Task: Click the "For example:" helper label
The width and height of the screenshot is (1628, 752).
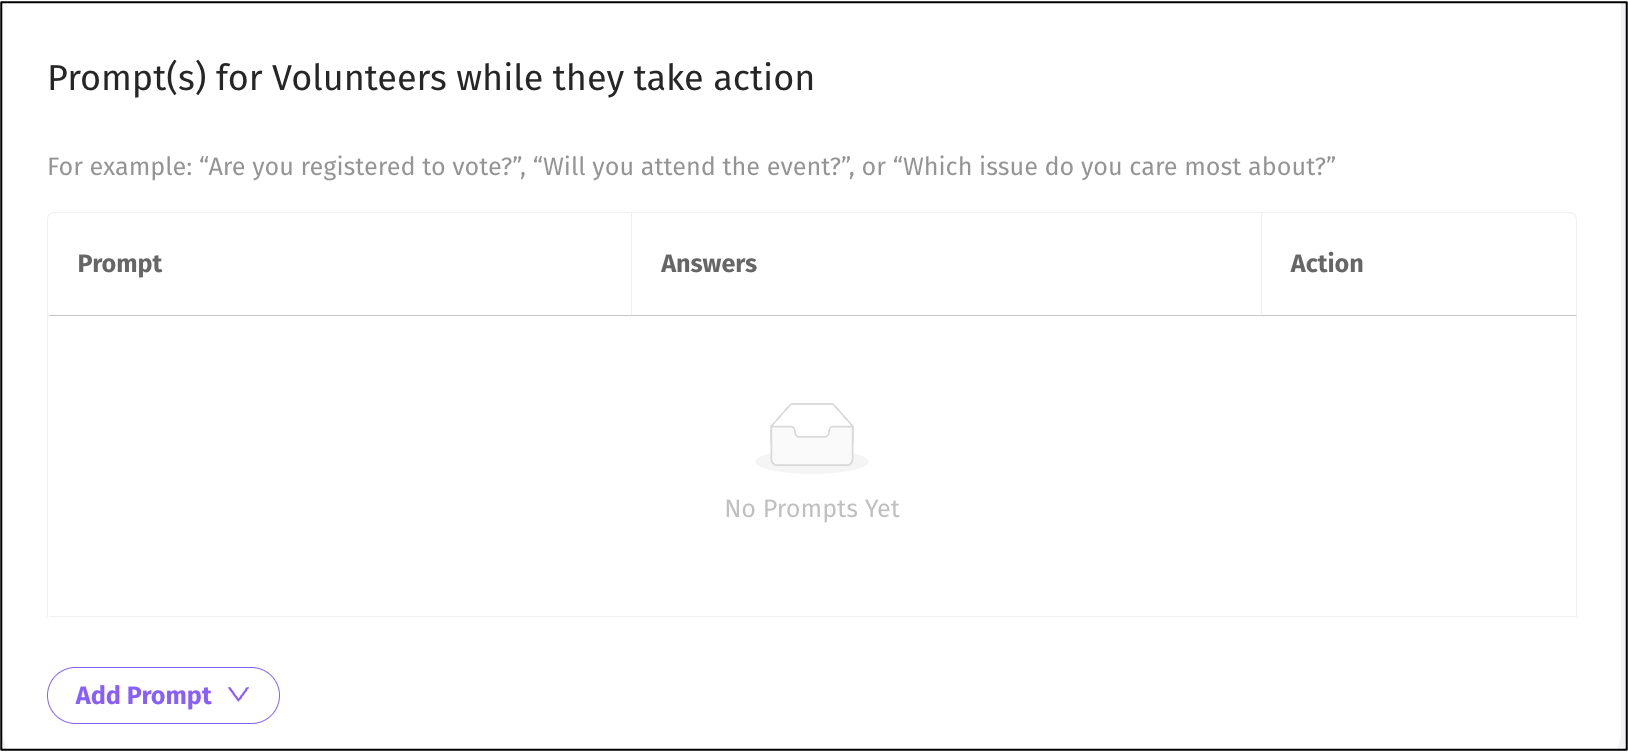Action: tap(119, 167)
